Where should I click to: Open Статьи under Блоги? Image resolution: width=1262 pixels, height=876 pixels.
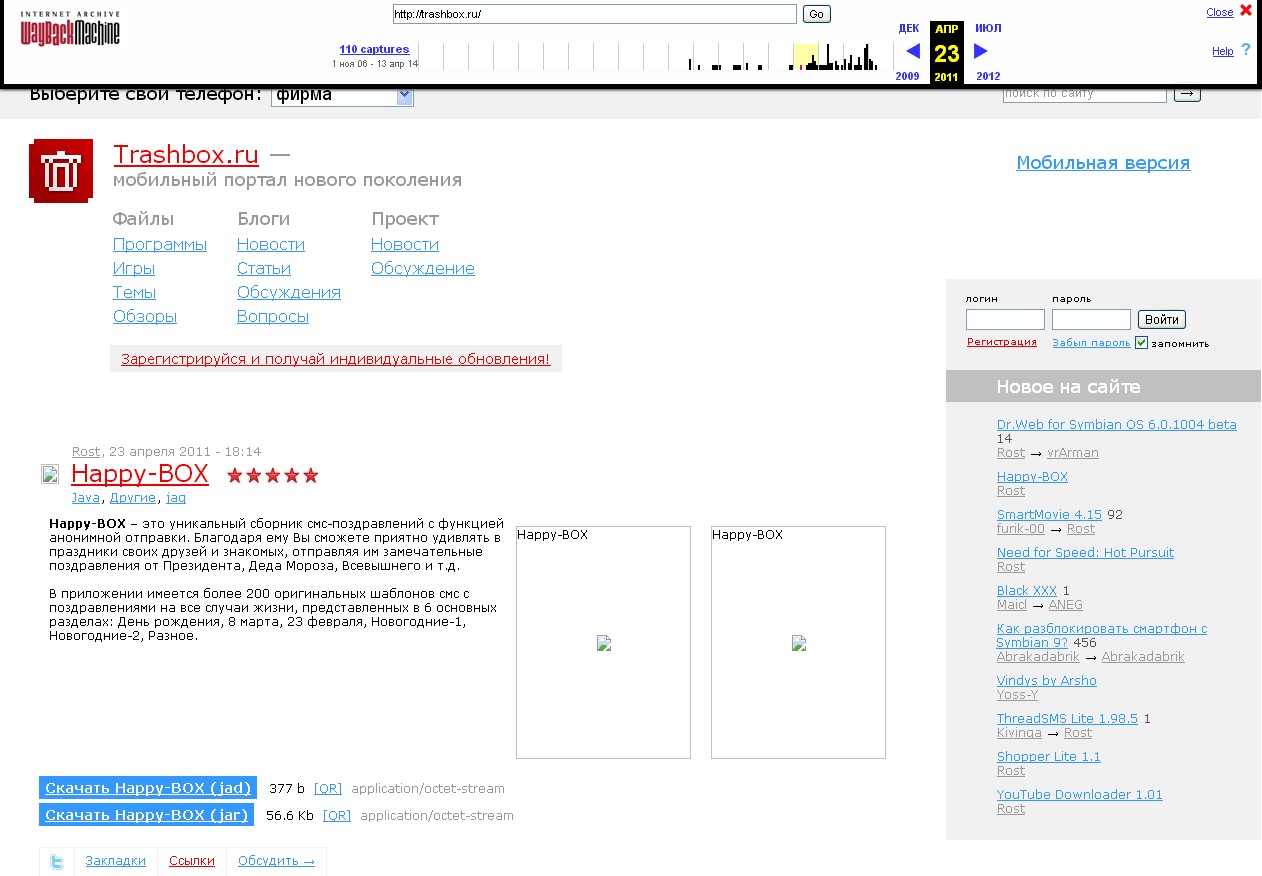(x=264, y=269)
